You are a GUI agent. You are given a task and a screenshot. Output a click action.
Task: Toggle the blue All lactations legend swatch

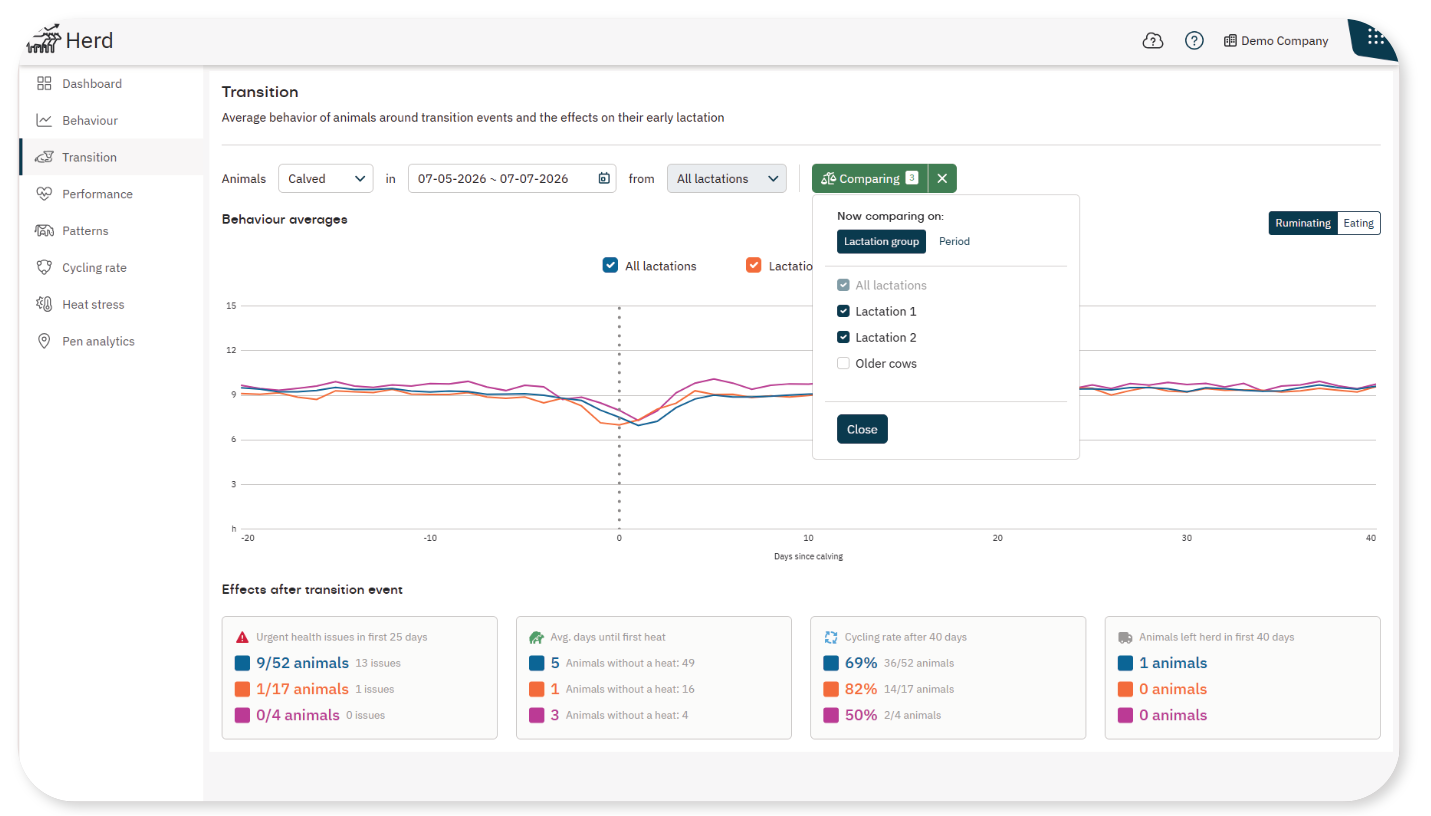(610, 266)
